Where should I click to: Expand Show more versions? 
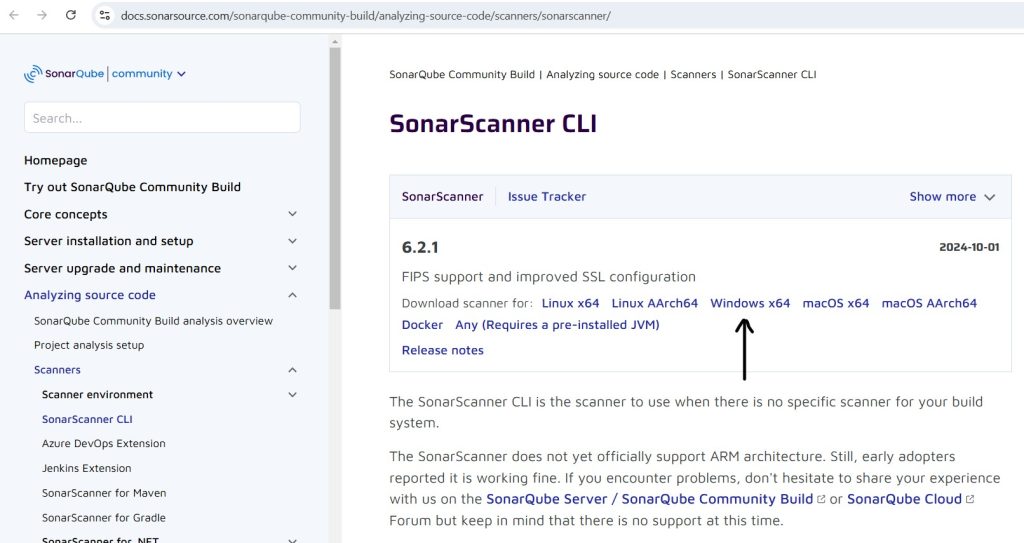[x=952, y=197]
